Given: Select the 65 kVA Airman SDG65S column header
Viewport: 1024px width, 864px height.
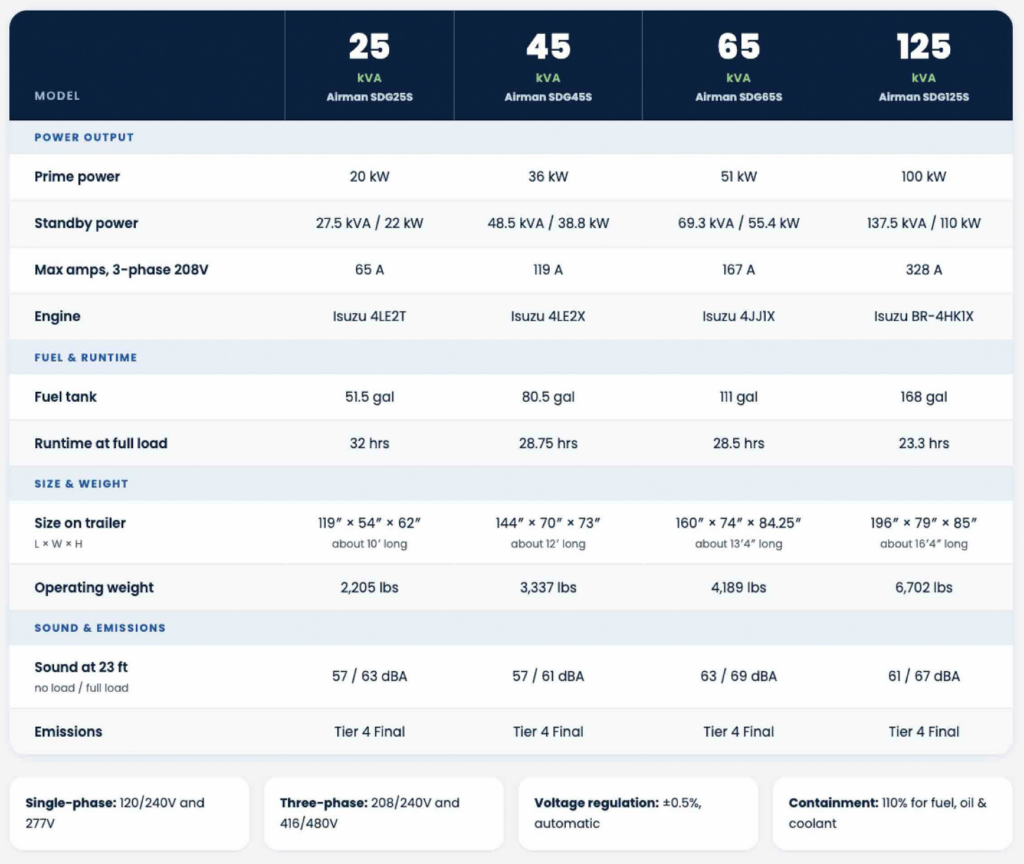Looking at the screenshot, I should click(739, 66).
